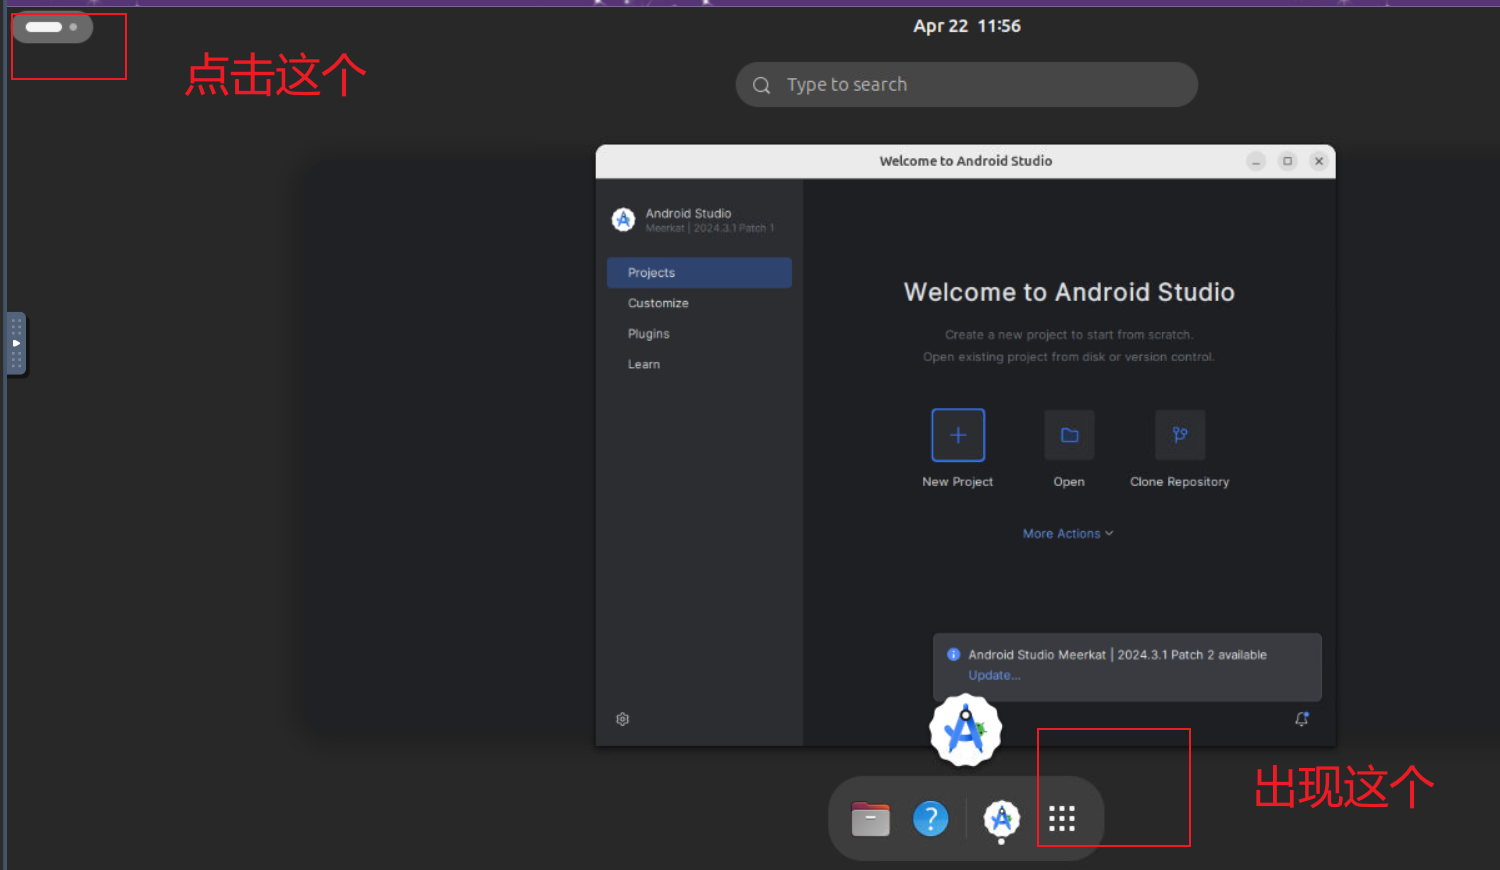This screenshot has width=1500, height=870.
Task: Click the Open folder icon
Action: point(1069,435)
